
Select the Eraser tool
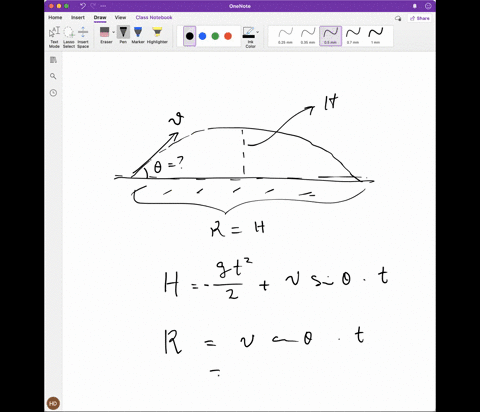[x=105, y=35]
